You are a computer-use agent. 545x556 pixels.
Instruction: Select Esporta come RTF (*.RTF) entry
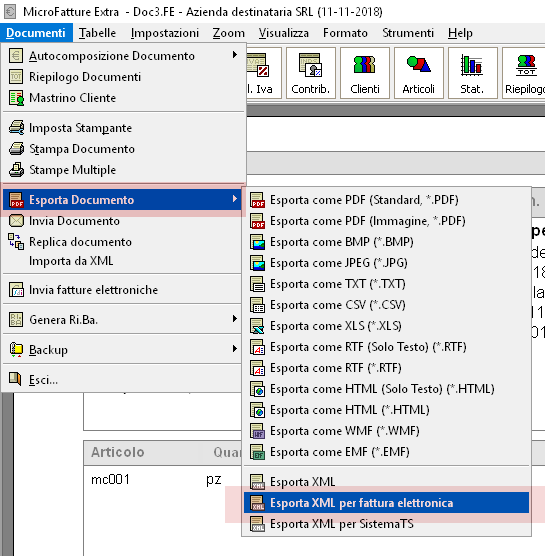click(x=386, y=368)
